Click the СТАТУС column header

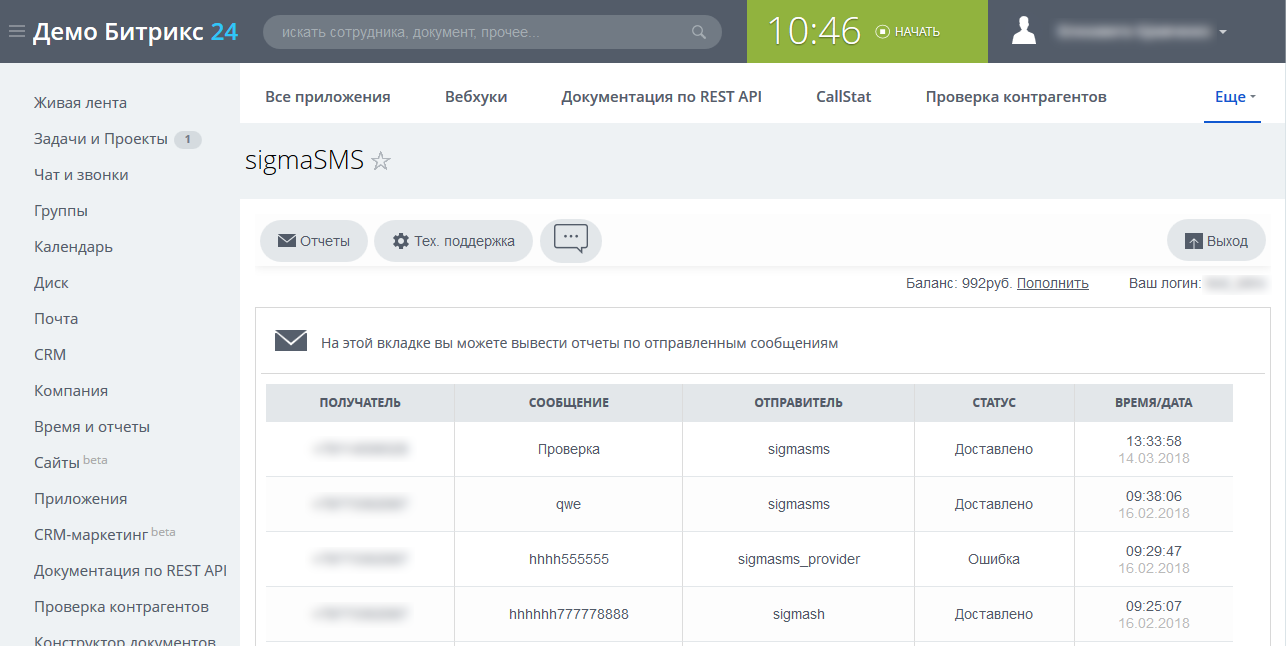[x=994, y=403]
